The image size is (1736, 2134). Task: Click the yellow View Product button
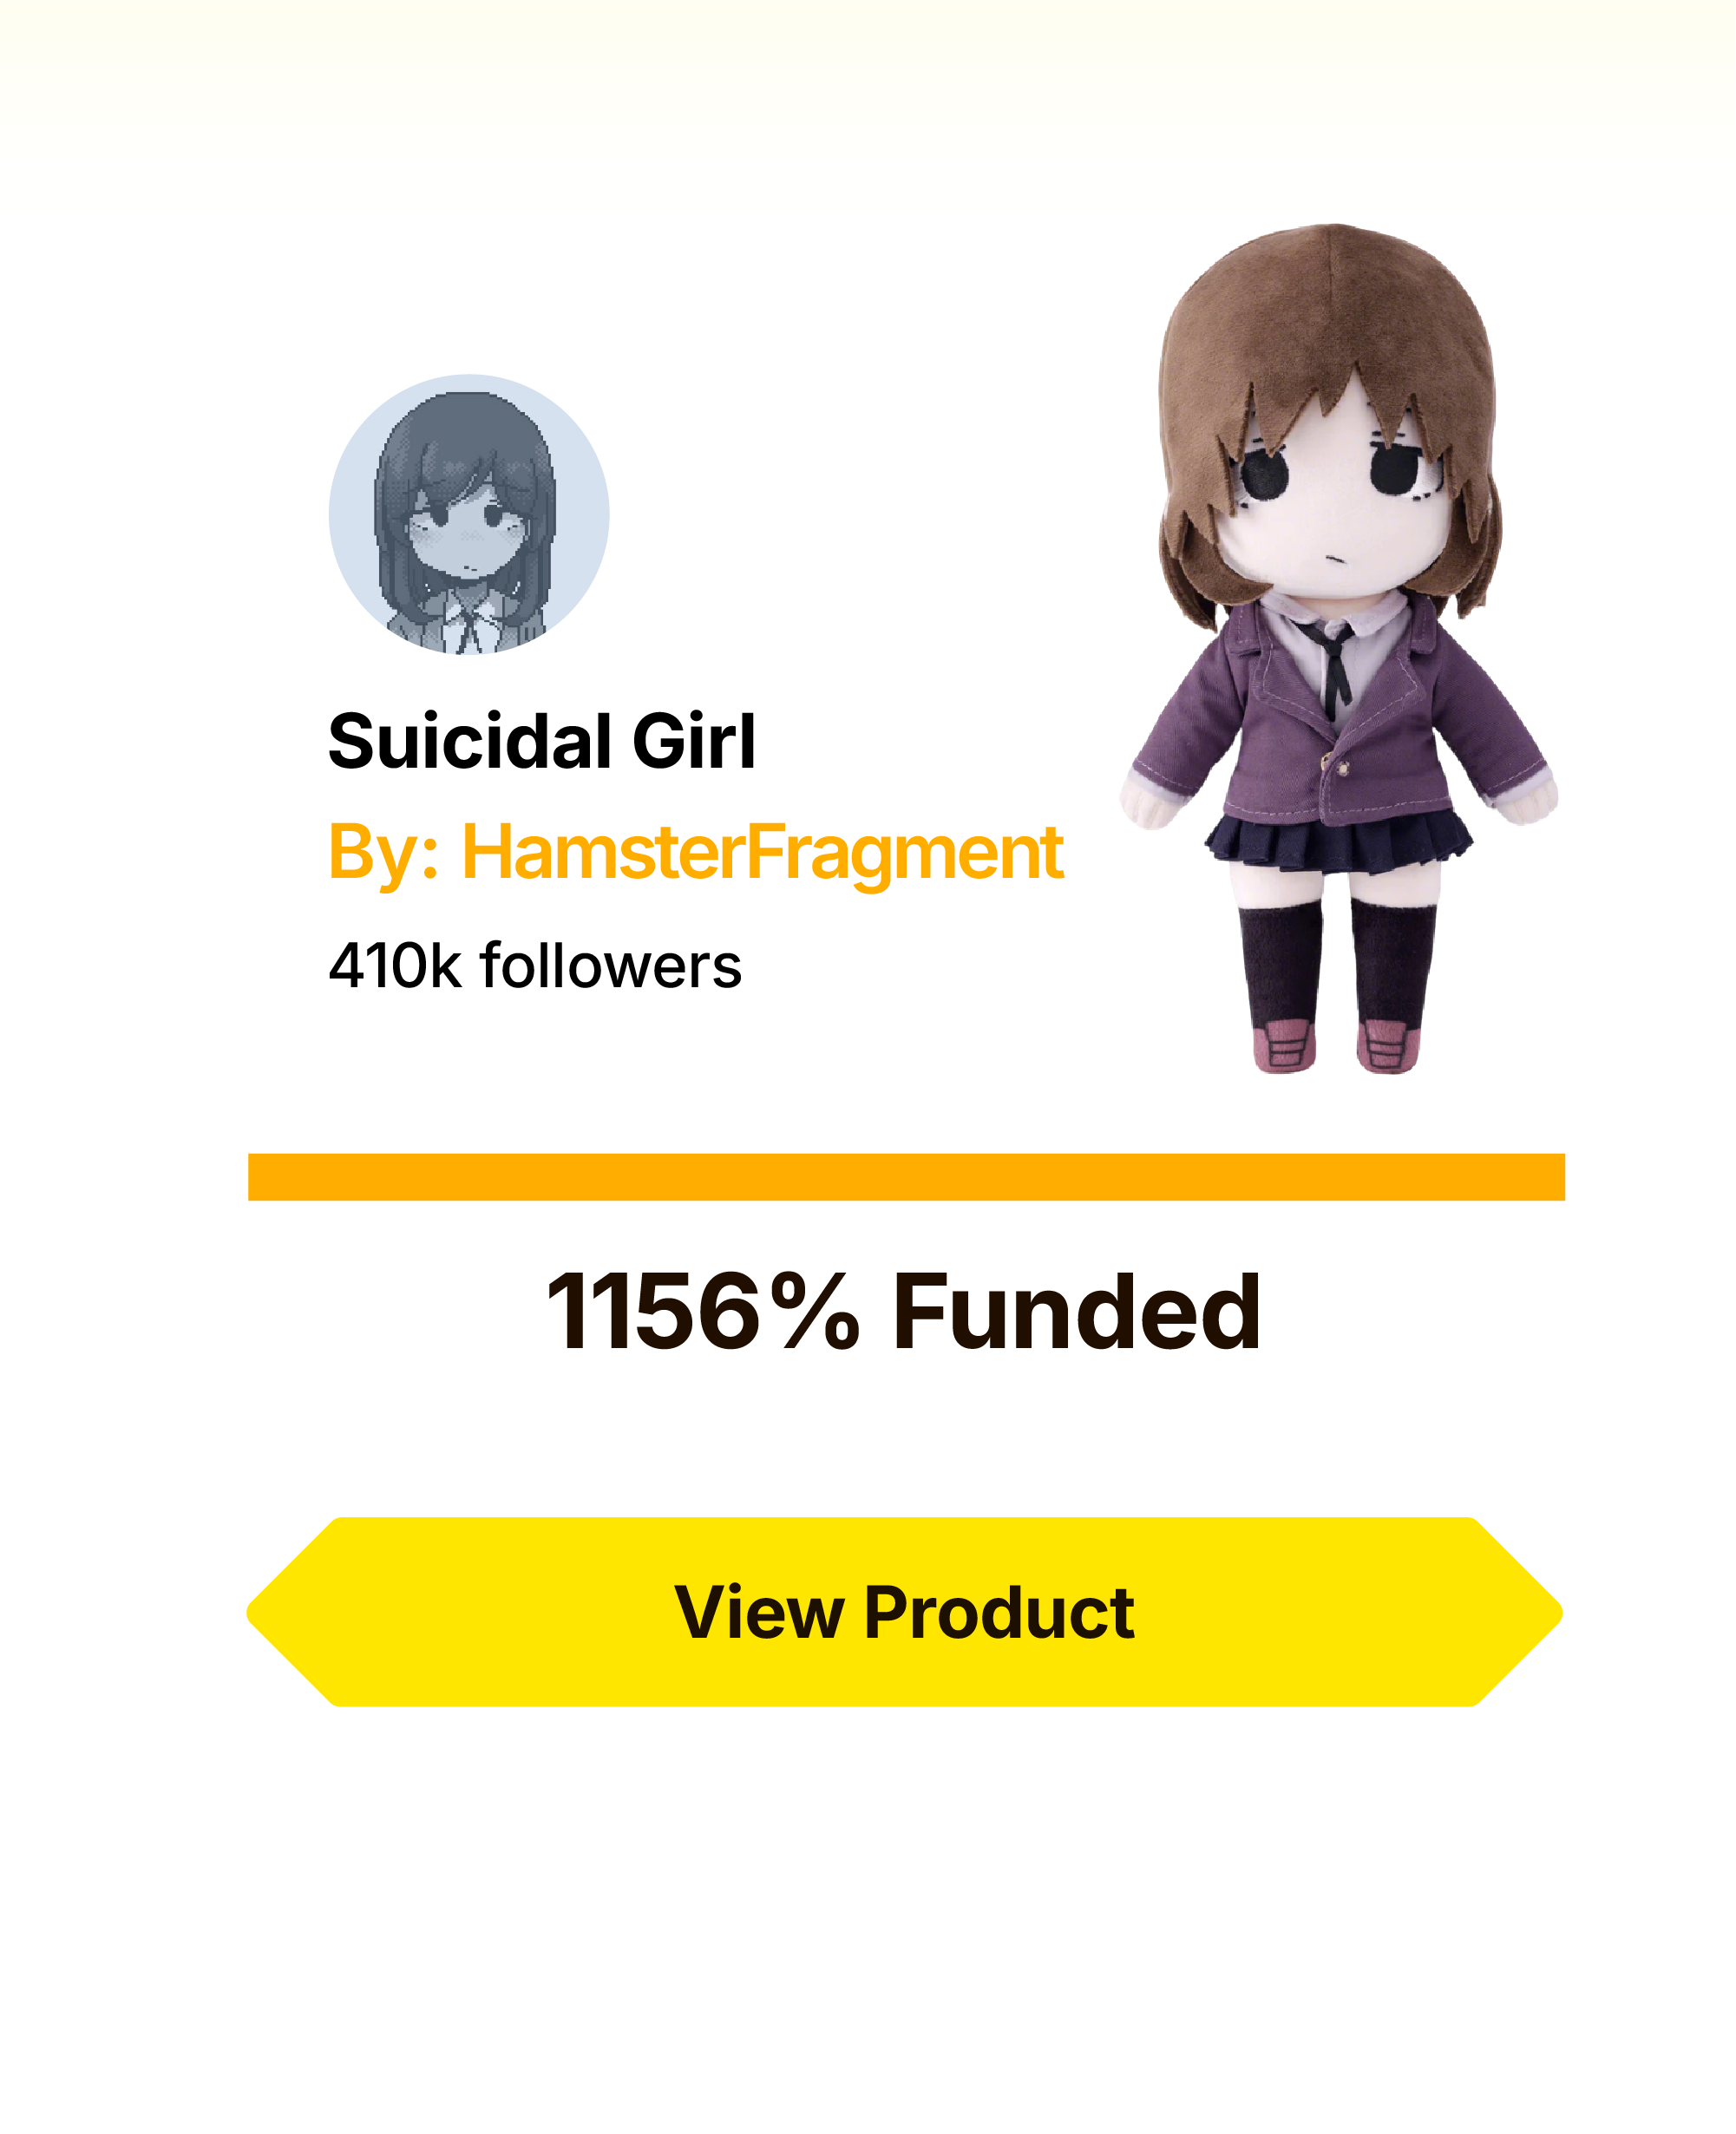point(904,1612)
